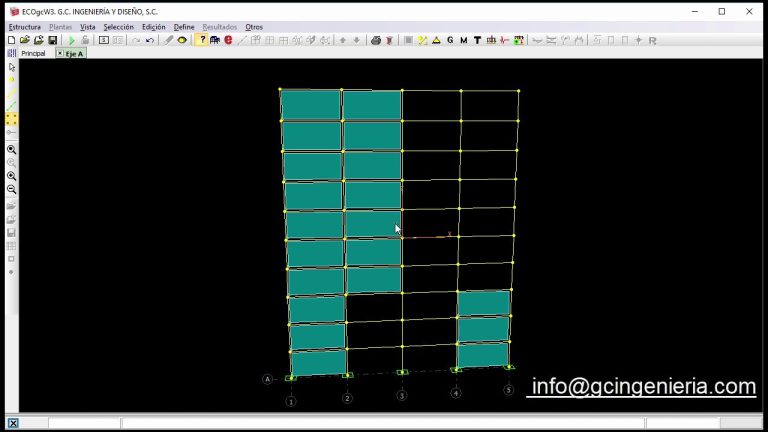Expand the Edición menu dropdown

(x=153, y=27)
